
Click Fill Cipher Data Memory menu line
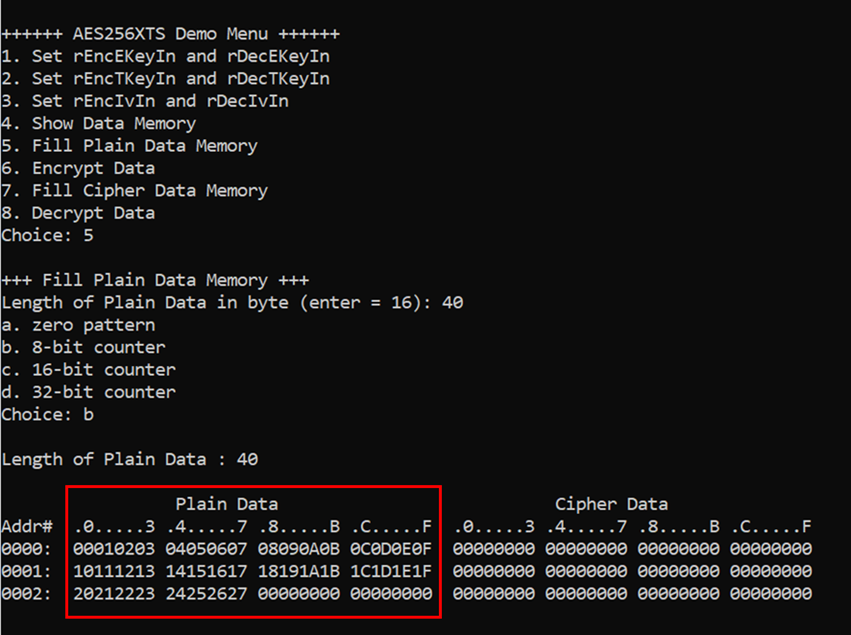tap(135, 191)
